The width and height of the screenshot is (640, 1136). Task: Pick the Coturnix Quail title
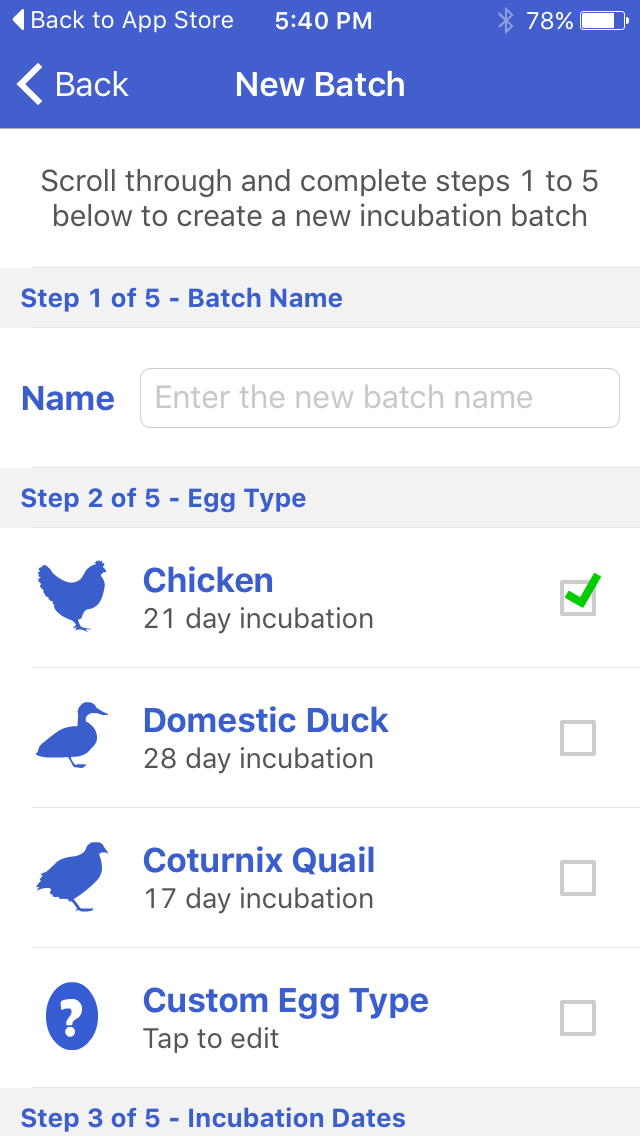point(259,860)
